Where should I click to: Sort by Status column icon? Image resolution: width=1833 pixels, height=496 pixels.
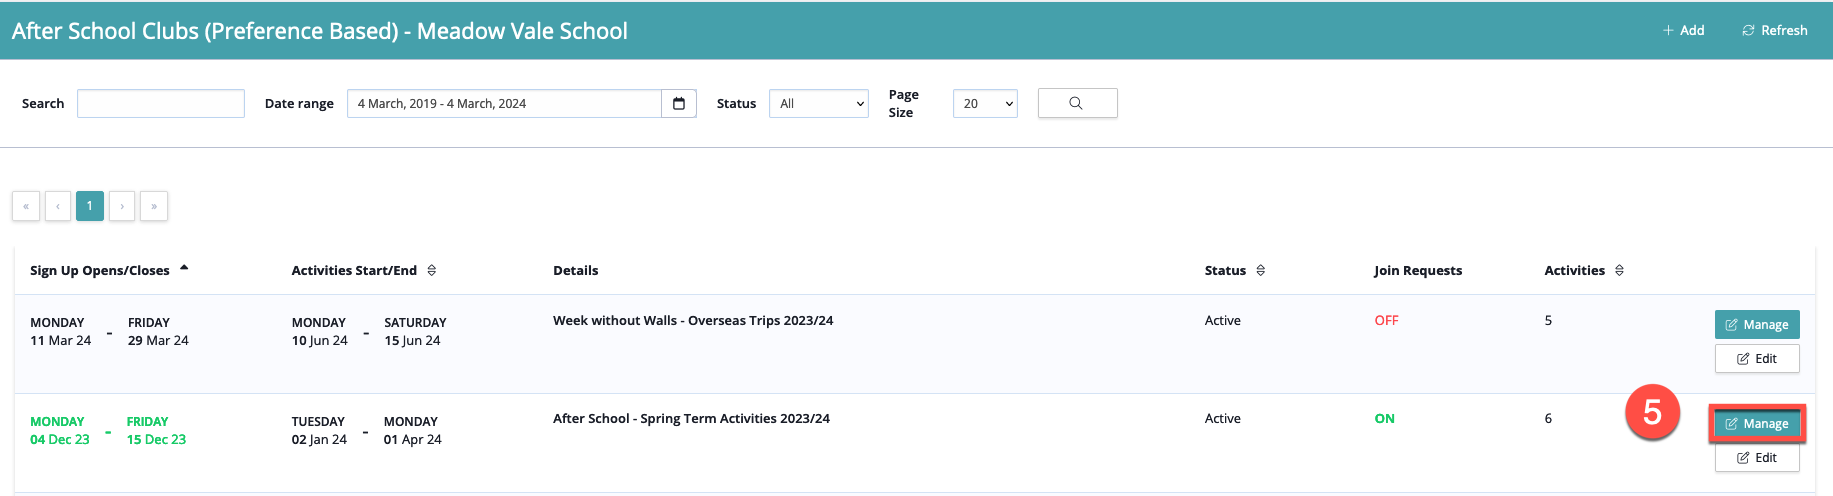pyautogui.click(x=1260, y=270)
